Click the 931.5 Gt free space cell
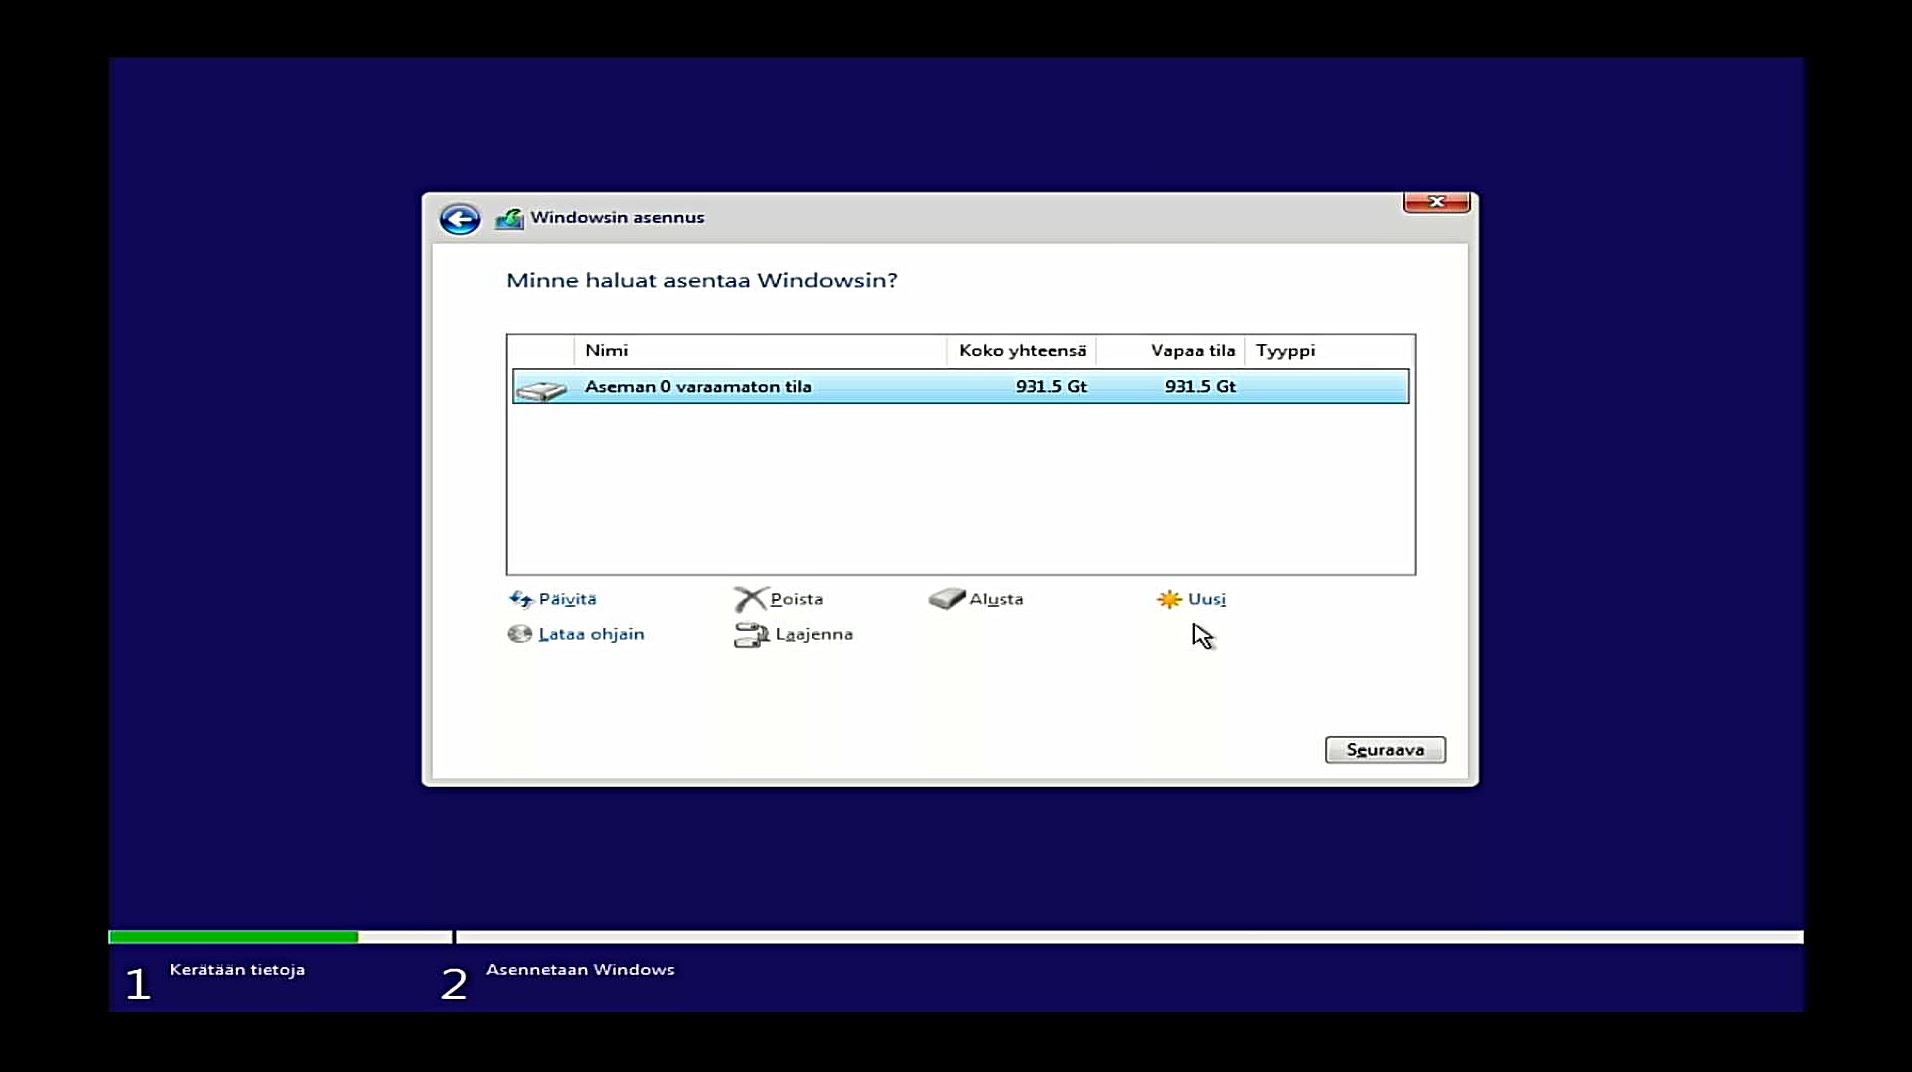The height and width of the screenshot is (1072, 1912). click(x=1200, y=387)
